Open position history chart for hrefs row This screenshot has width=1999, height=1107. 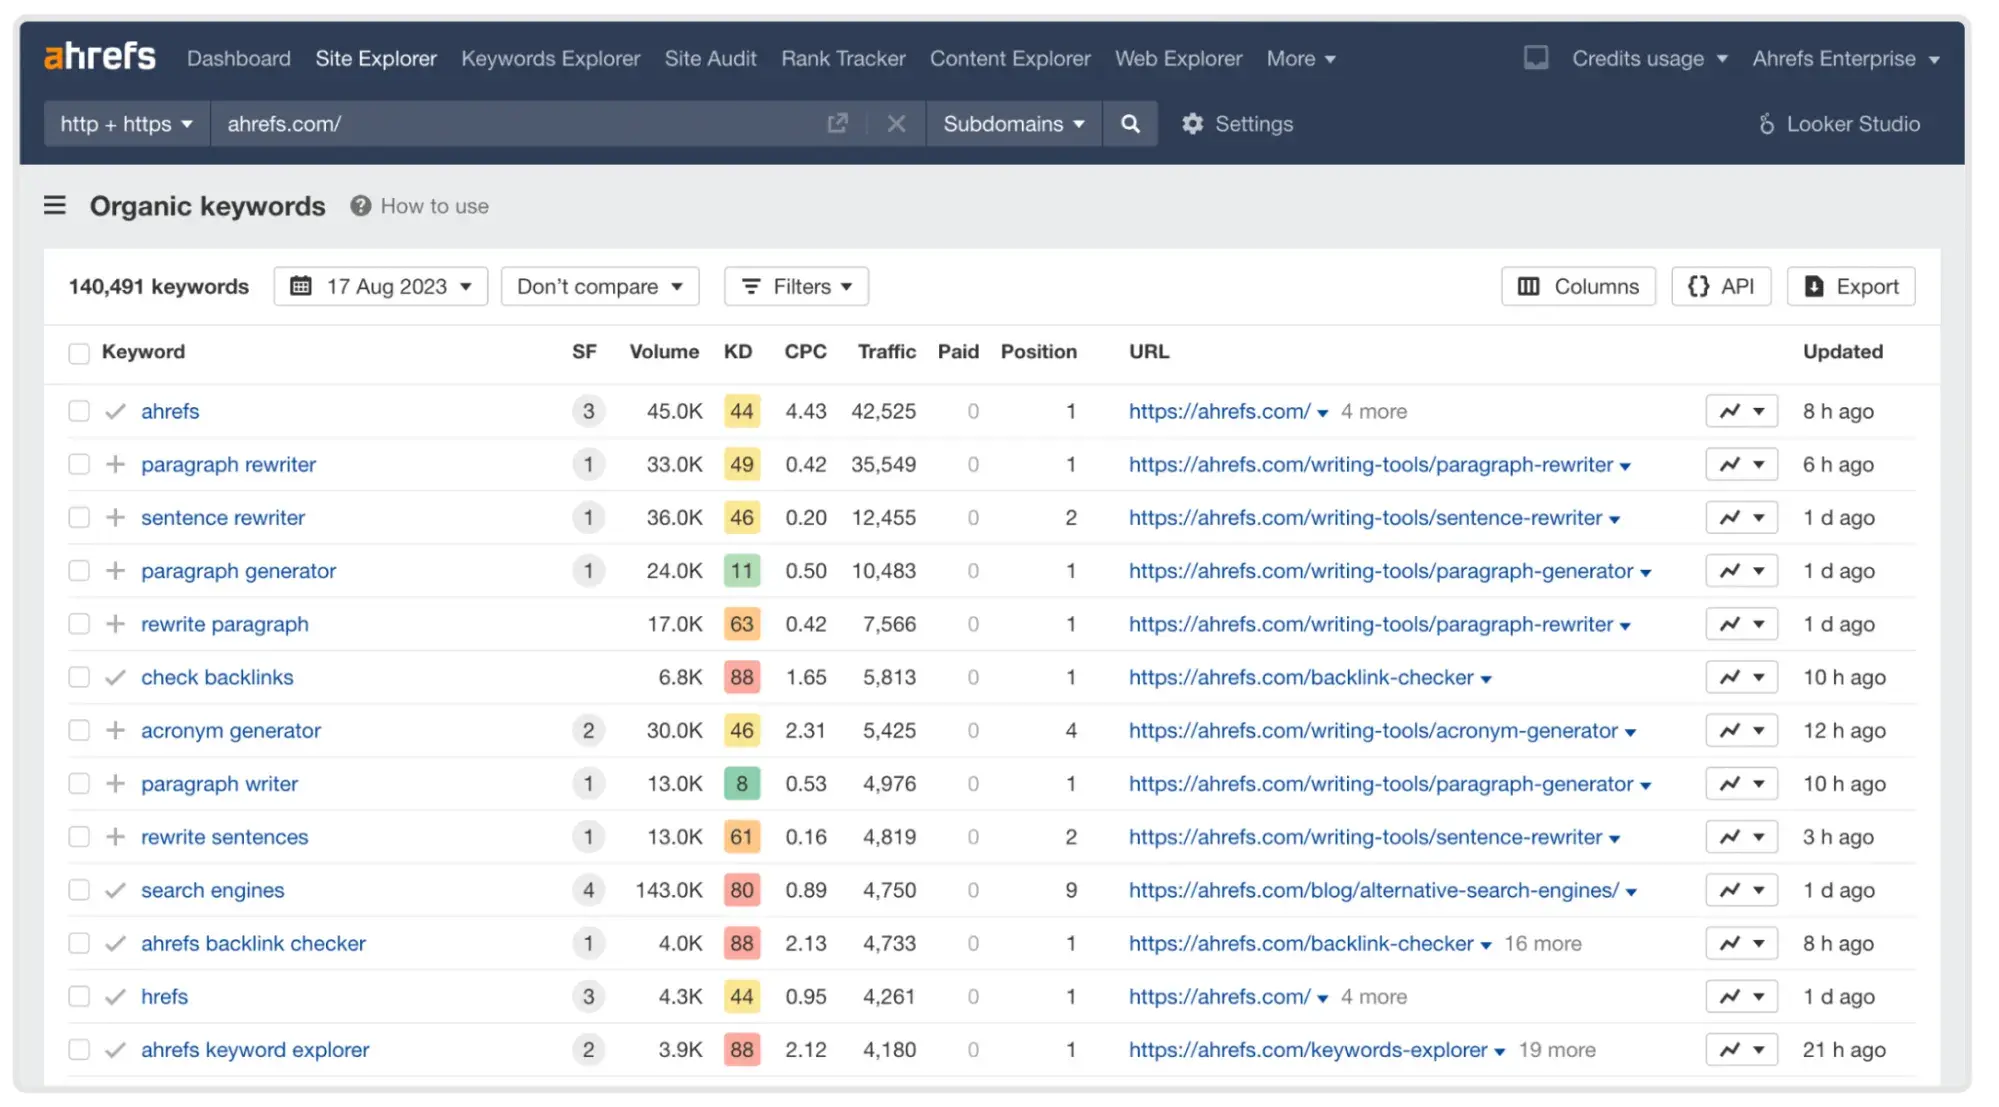coord(1741,996)
